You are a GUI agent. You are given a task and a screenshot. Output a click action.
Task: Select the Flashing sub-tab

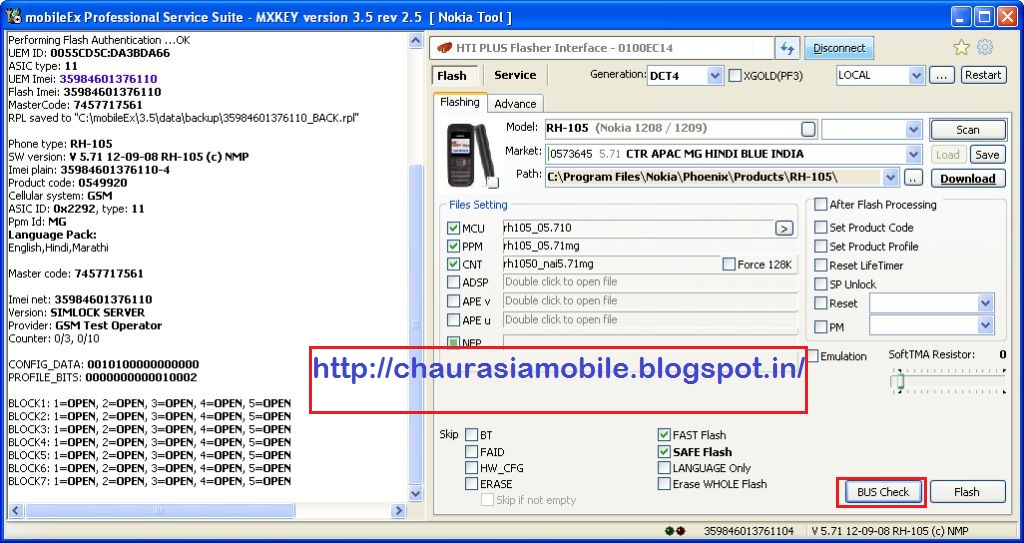(x=460, y=102)
